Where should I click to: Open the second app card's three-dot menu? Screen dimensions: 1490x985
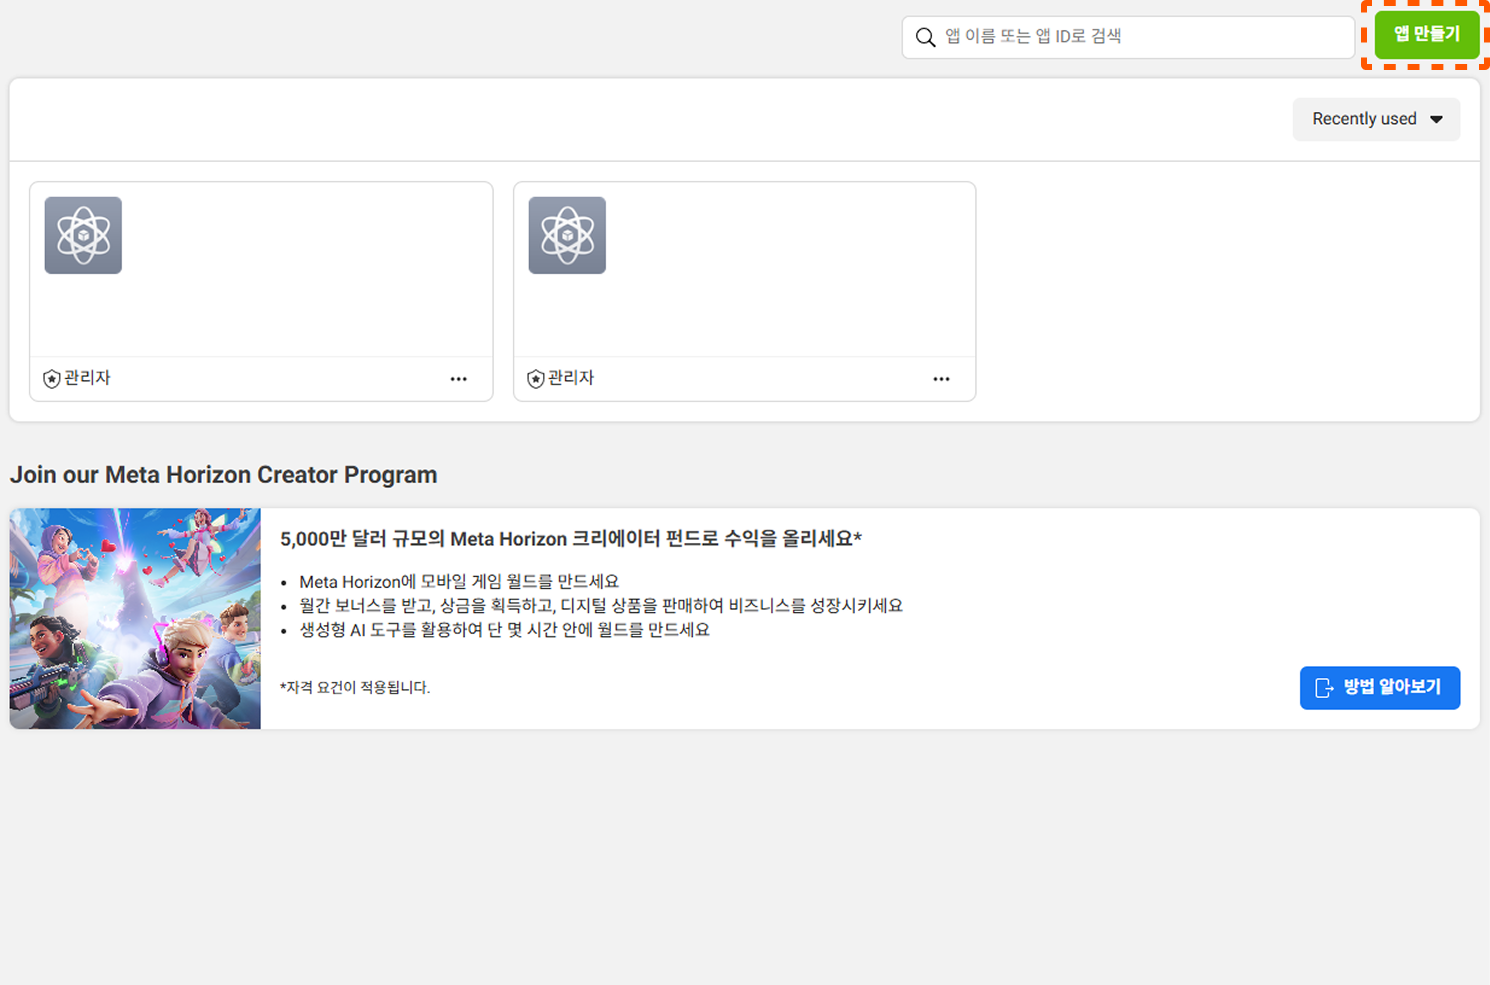pyautogui.click(x=941, y=379)
